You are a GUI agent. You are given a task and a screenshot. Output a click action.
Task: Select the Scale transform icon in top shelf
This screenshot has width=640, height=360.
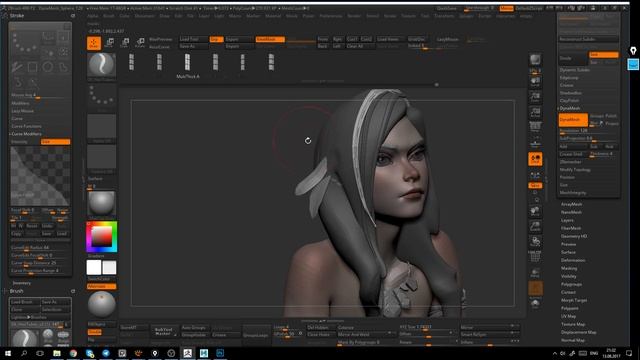coord(125,42)
